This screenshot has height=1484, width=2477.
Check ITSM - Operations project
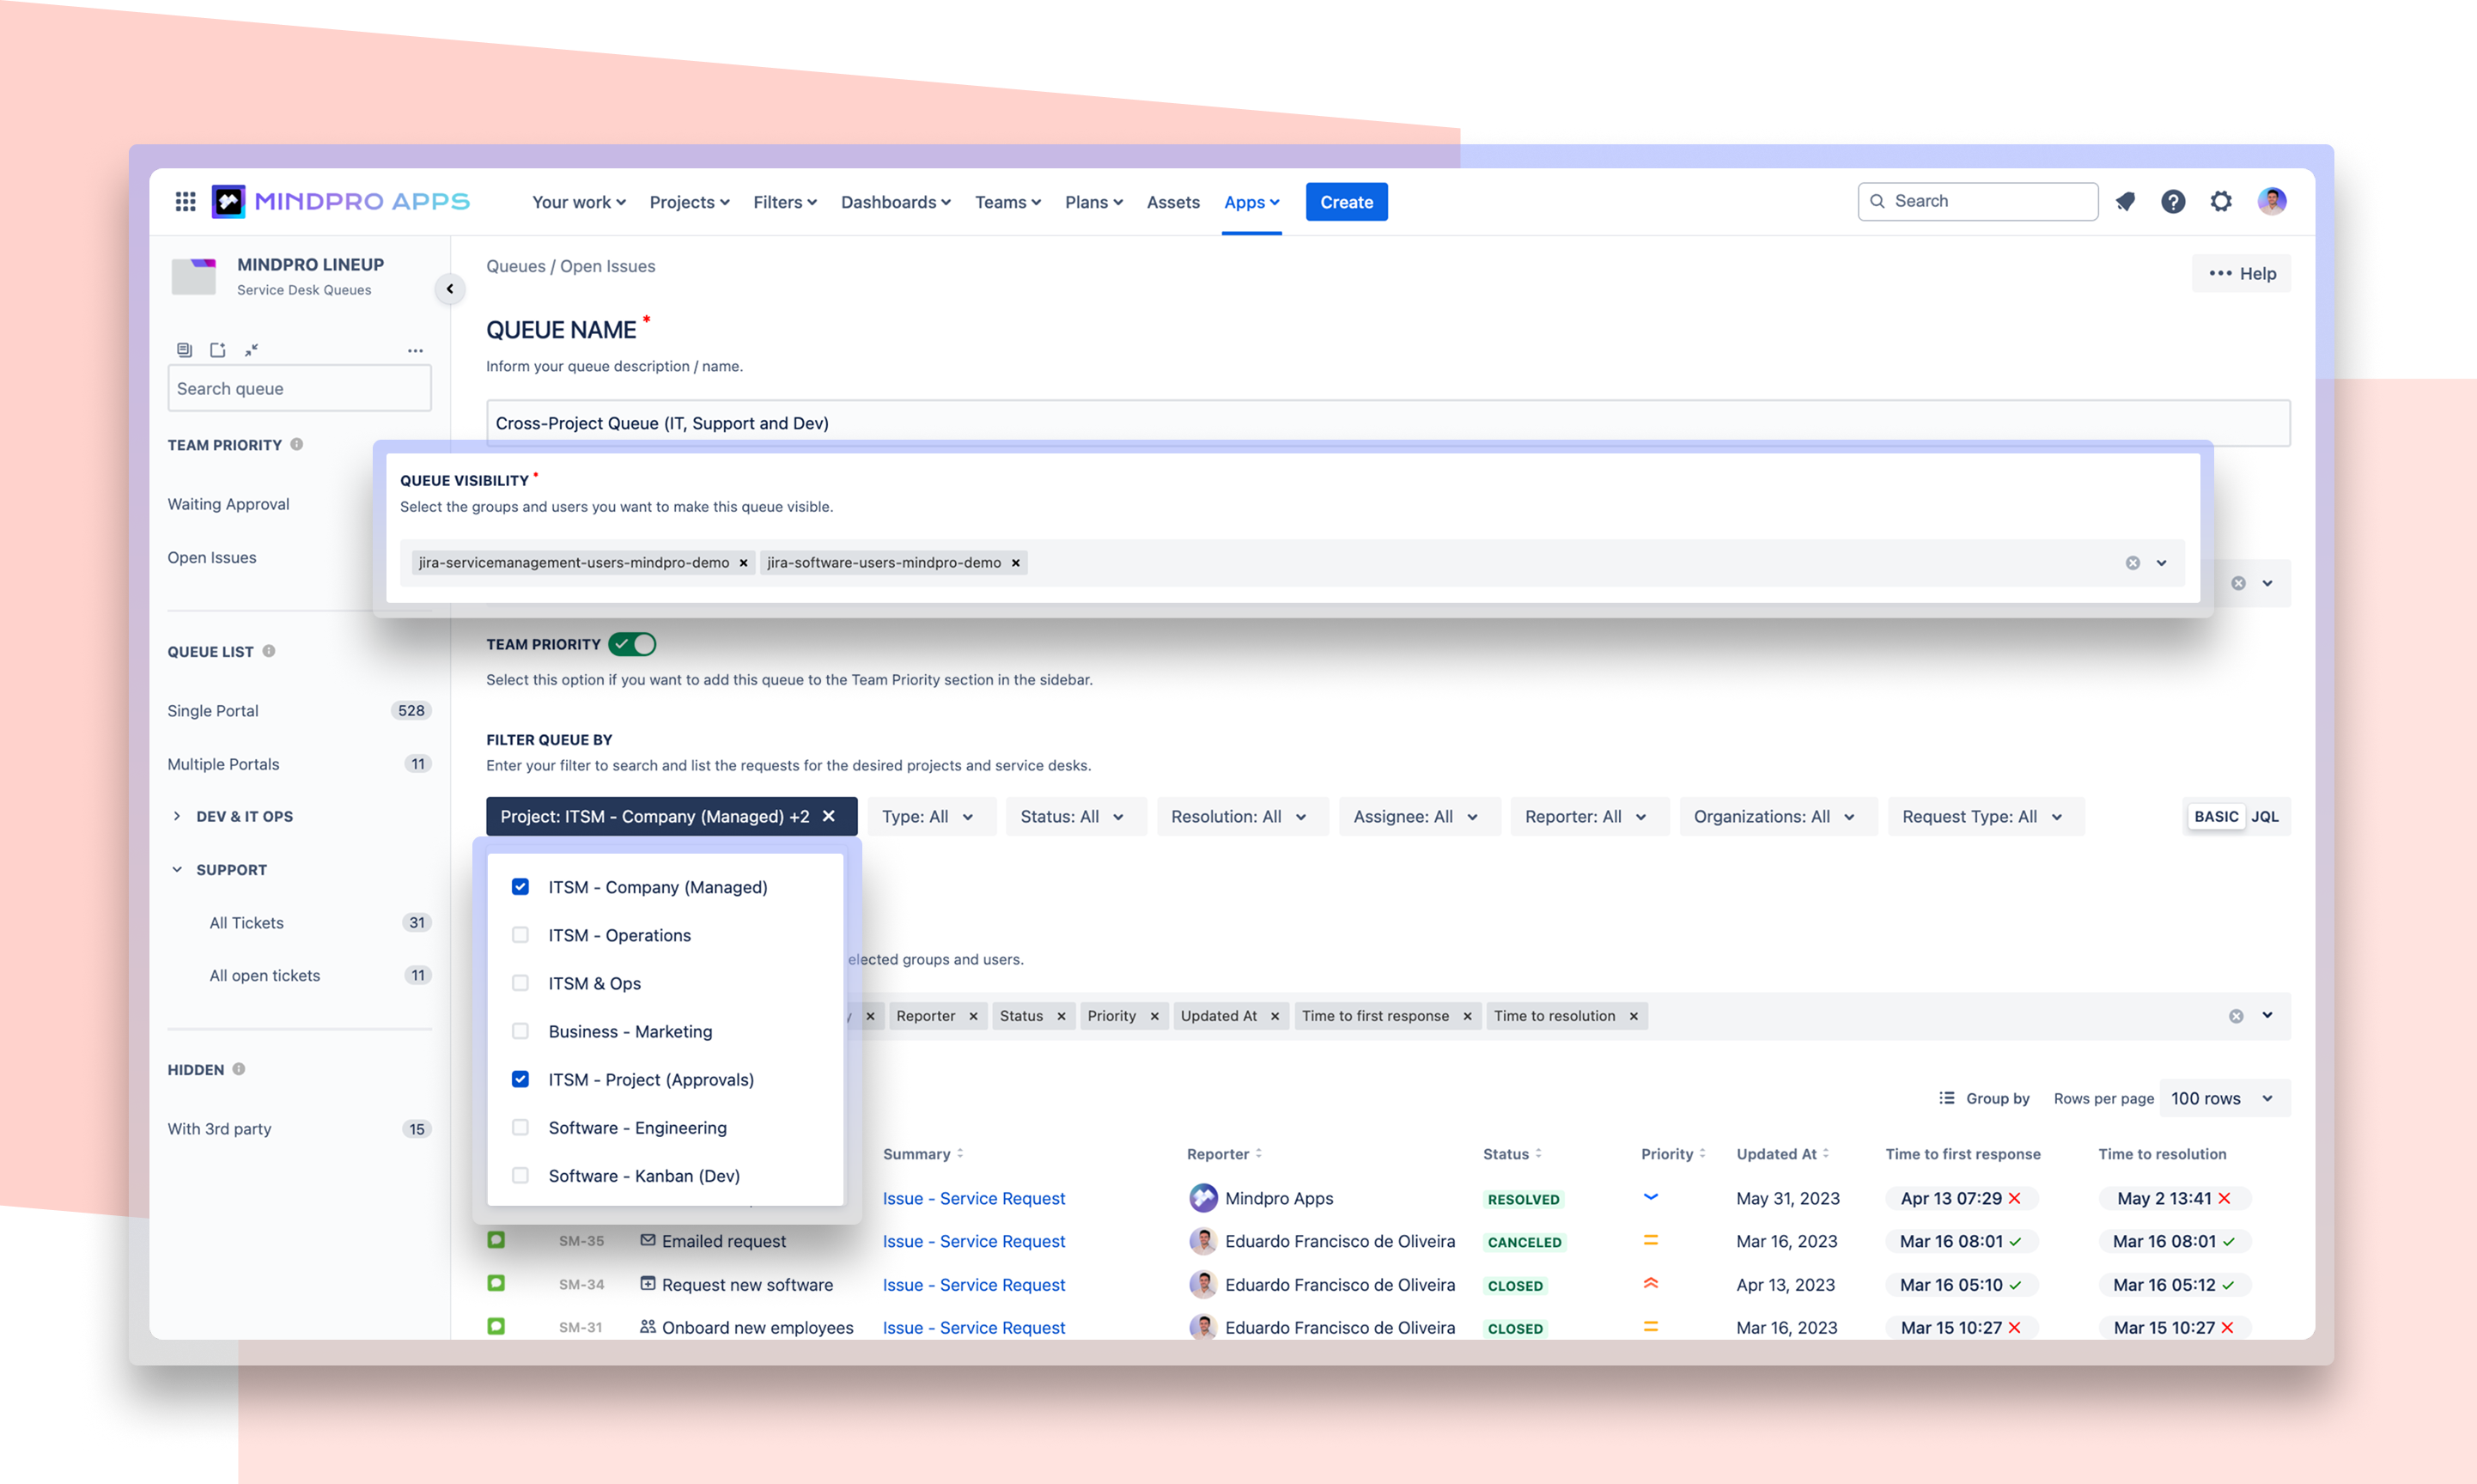tap(520, 935)
